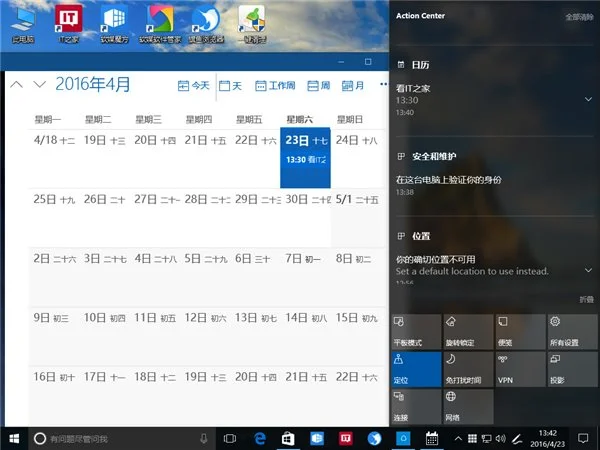600x450 pixels.
Task: Open the Windows Store taskbar icon
Action: (288, 438)
